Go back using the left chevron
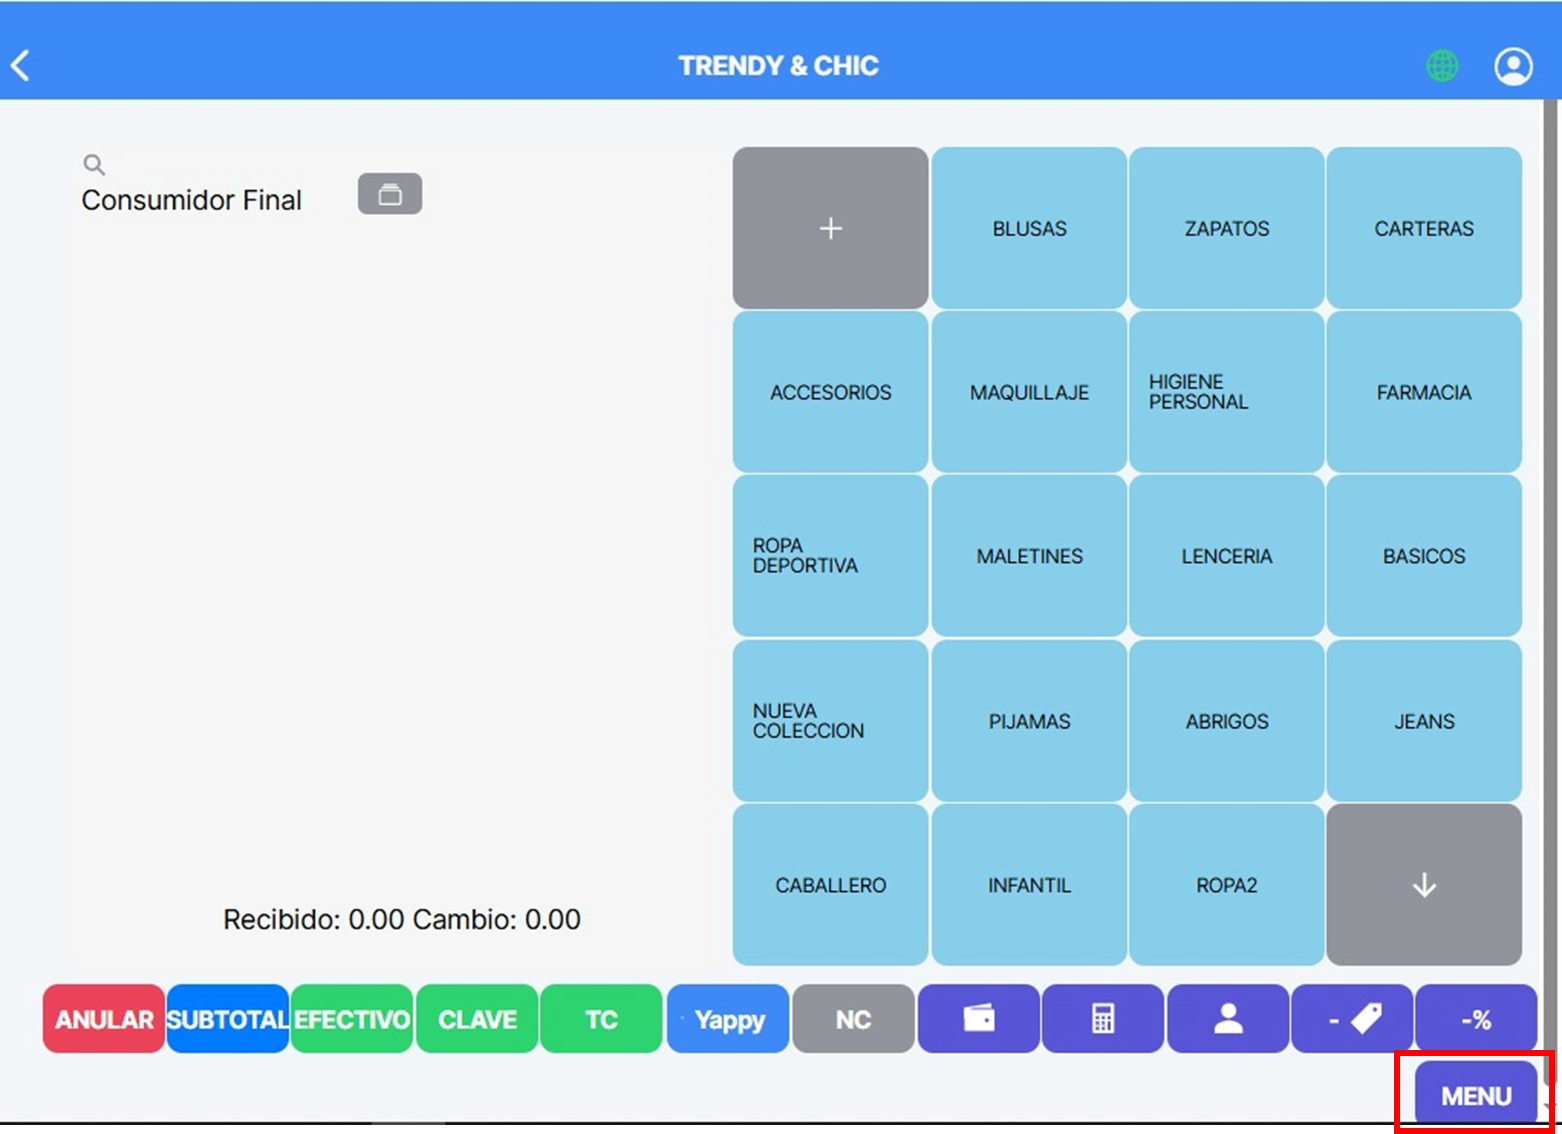 pos(20,66)
